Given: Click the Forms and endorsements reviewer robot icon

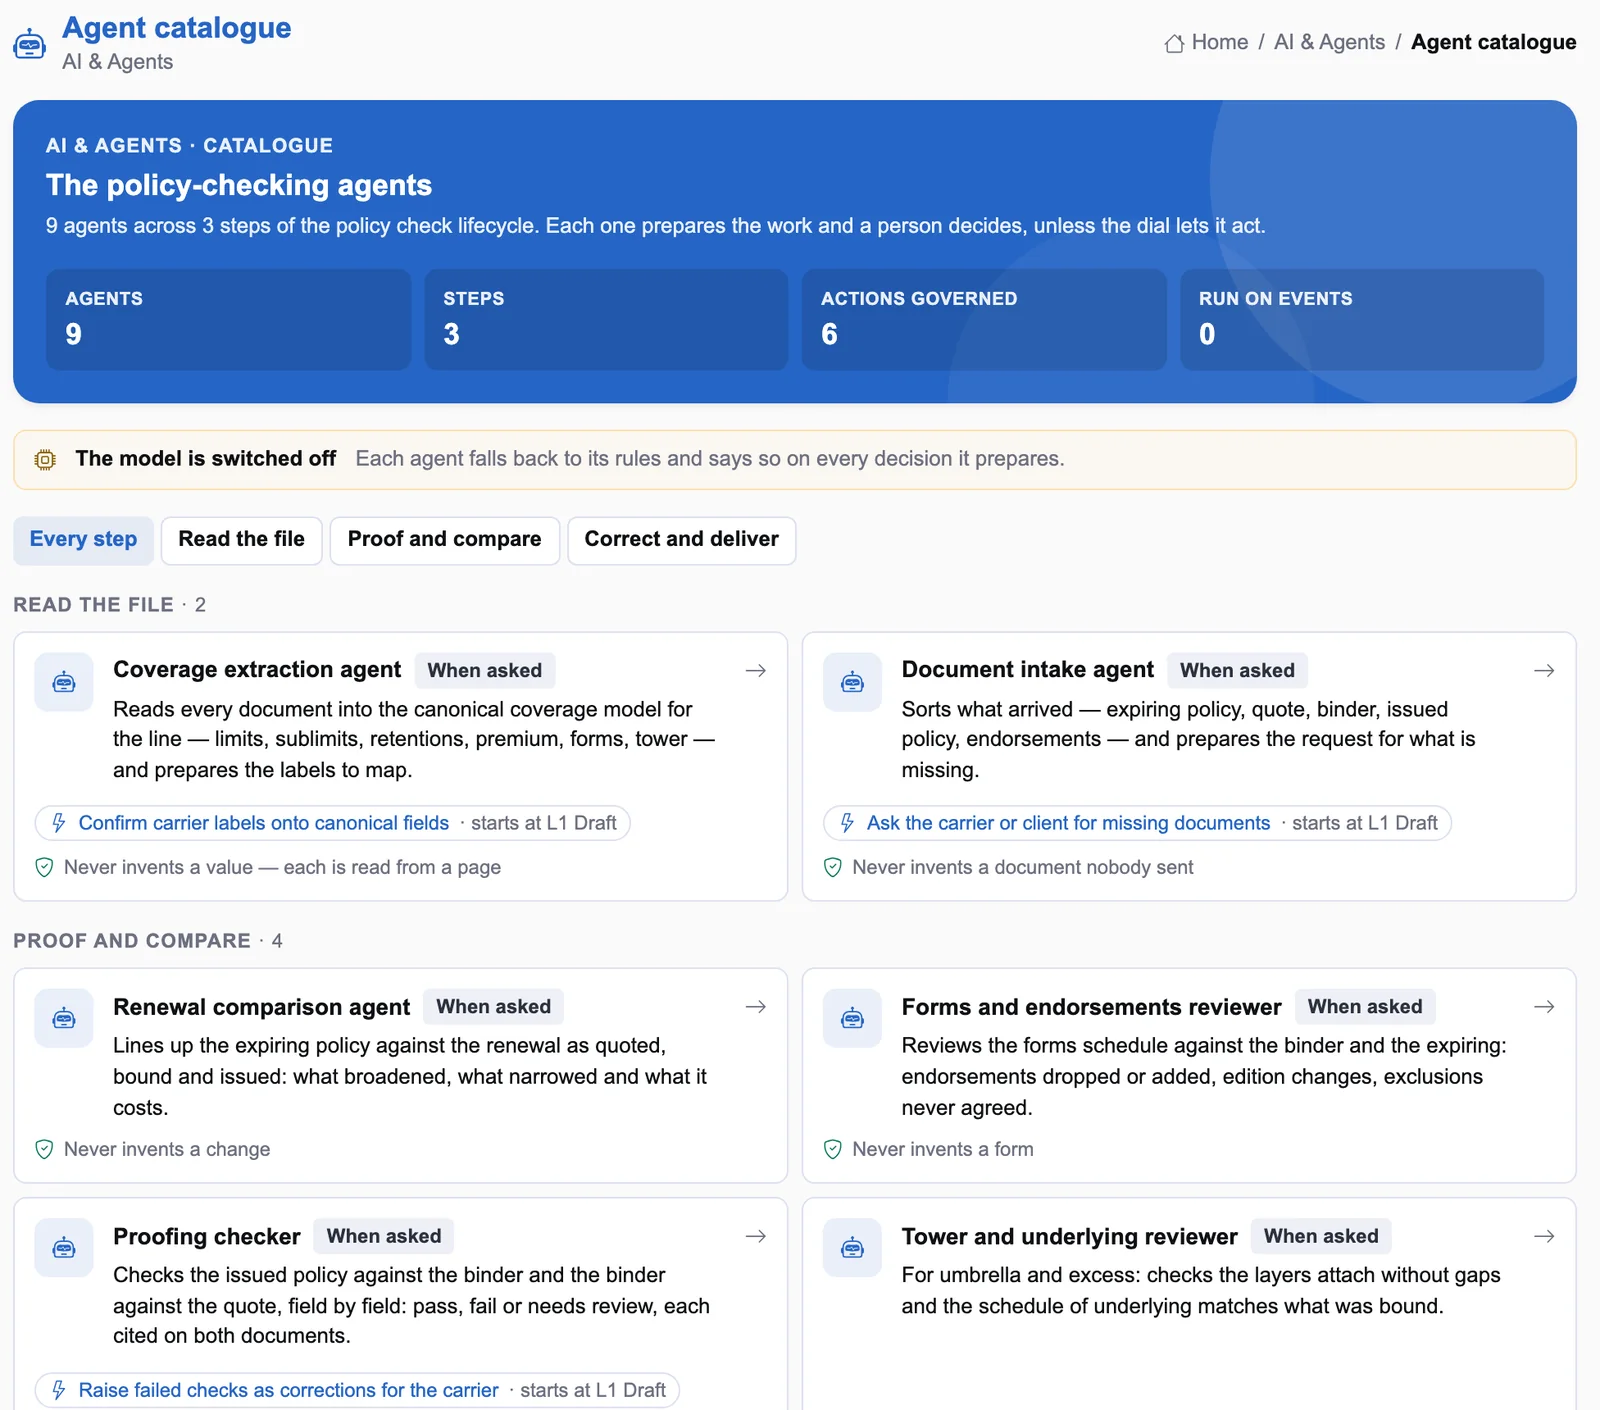Looking at the screenshot, I should 852,1019.
